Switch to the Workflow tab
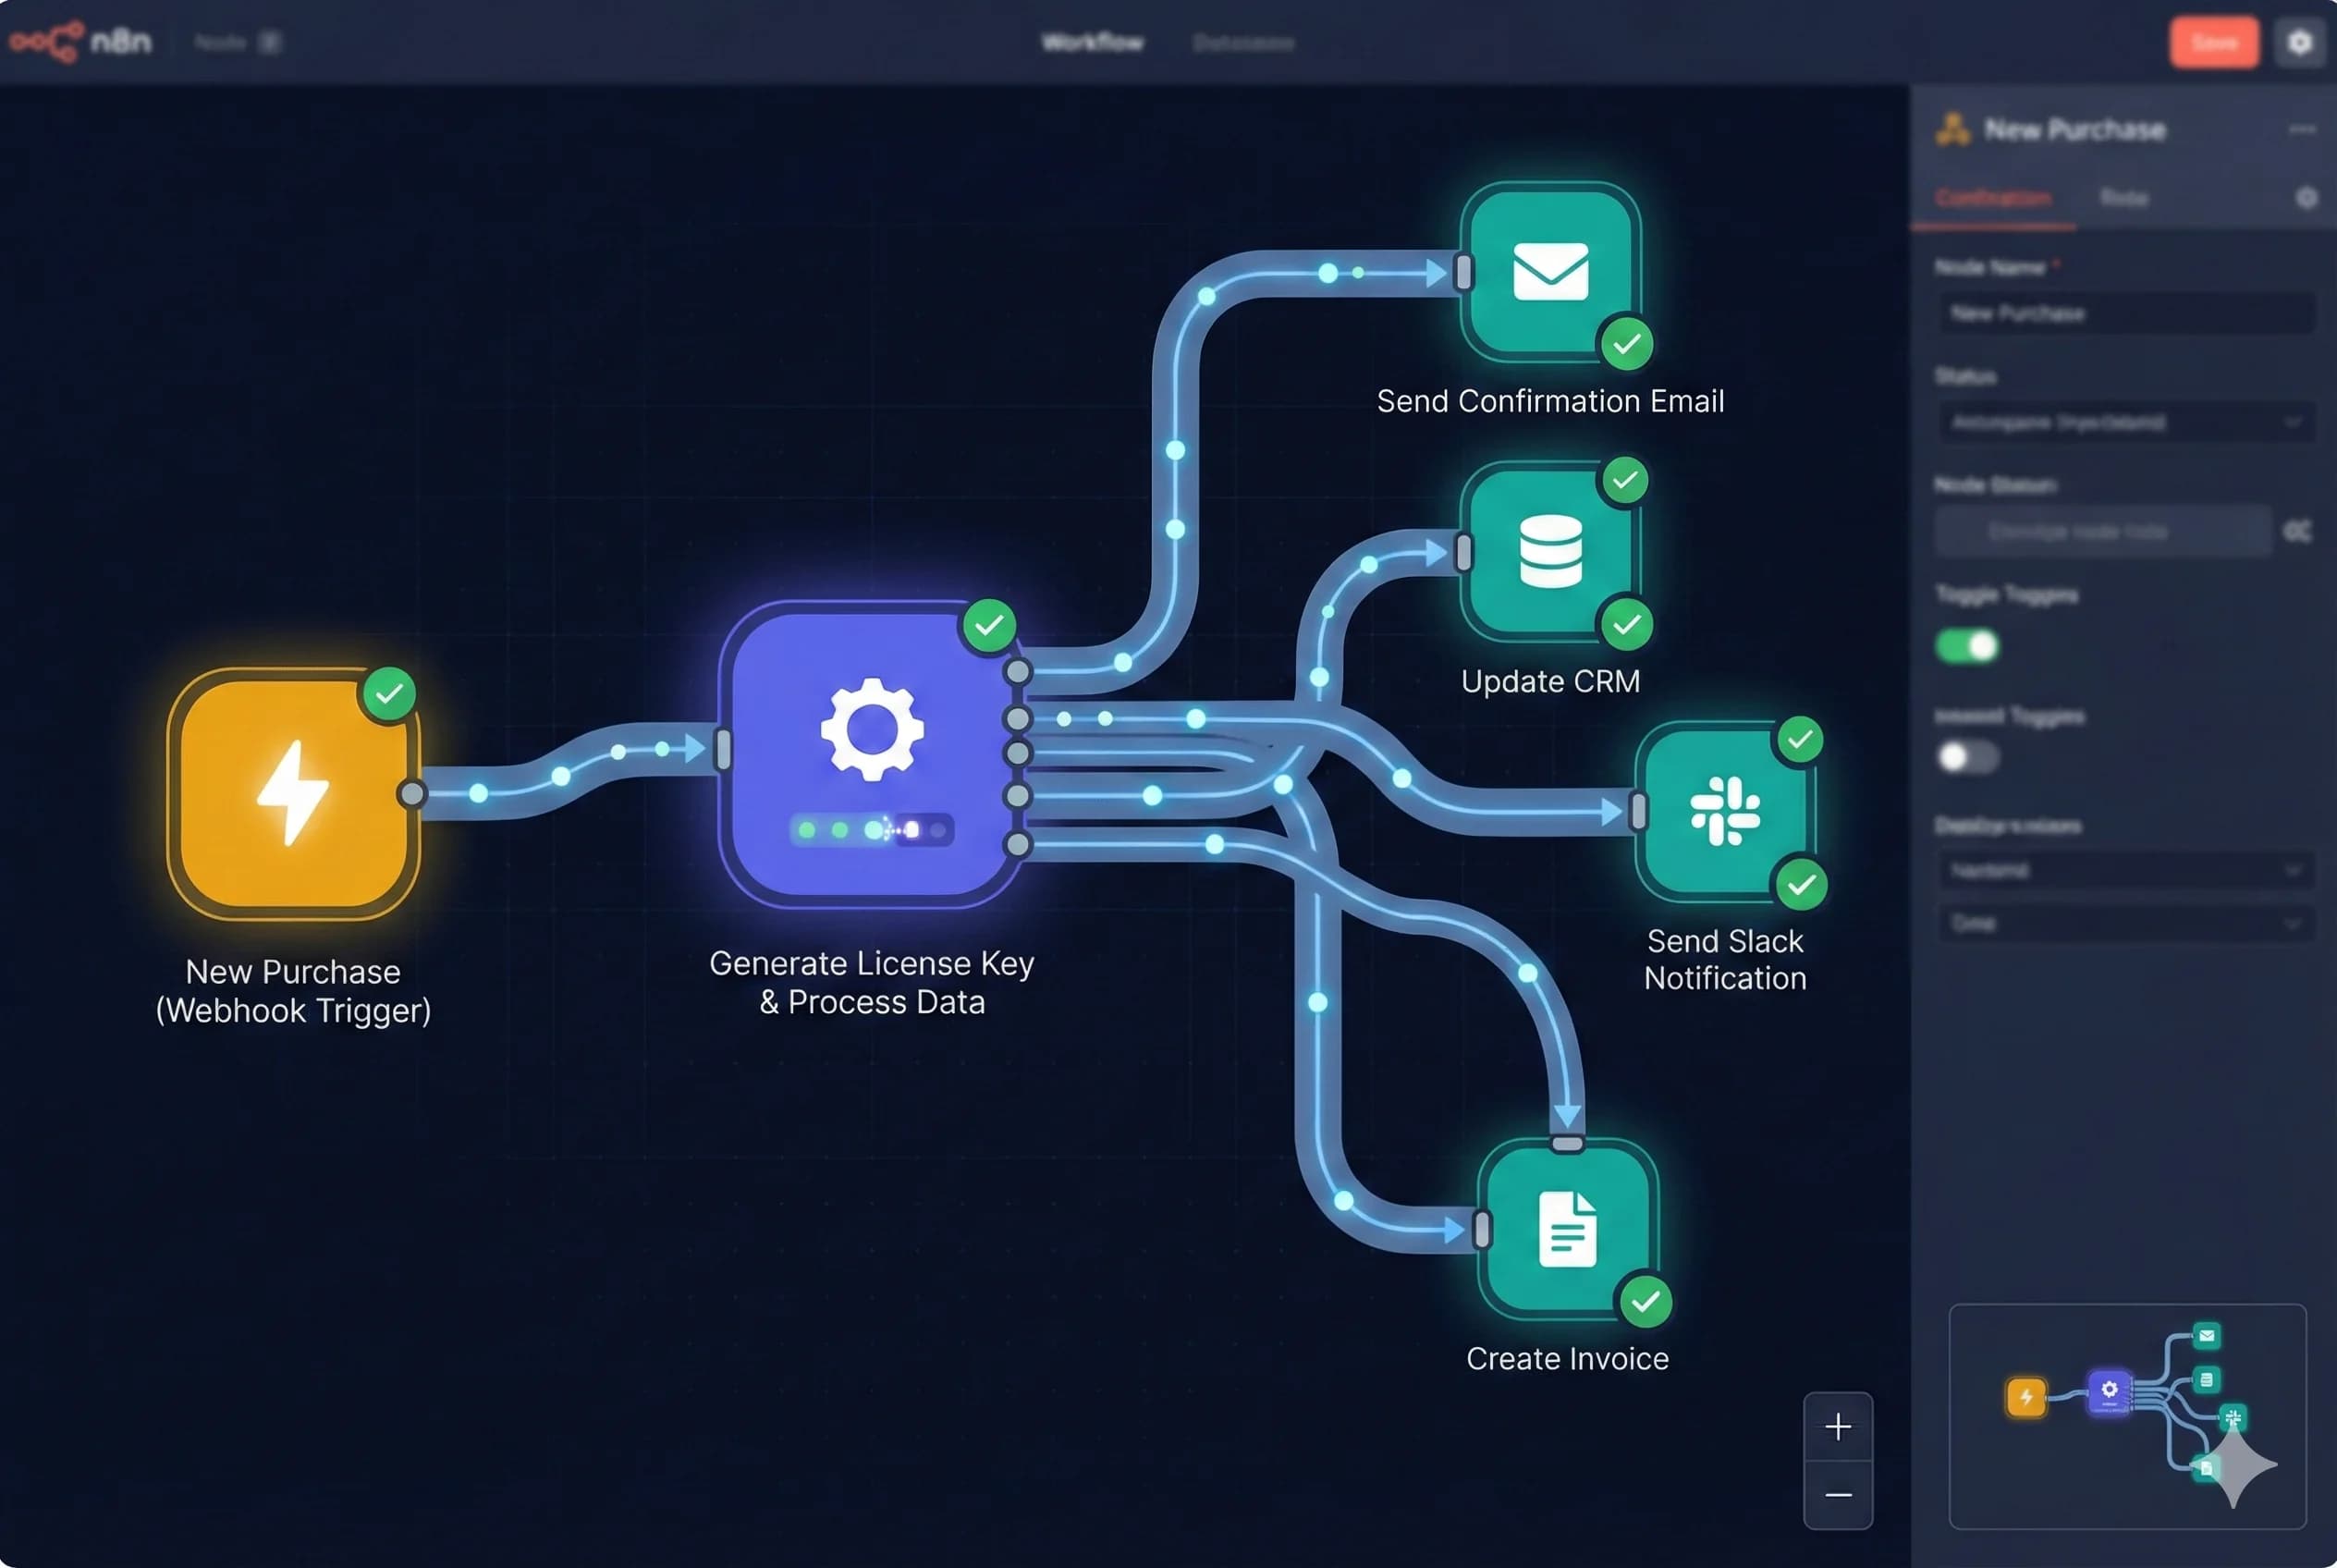Viewport: 2337px width, 1568px height. 1092,42
